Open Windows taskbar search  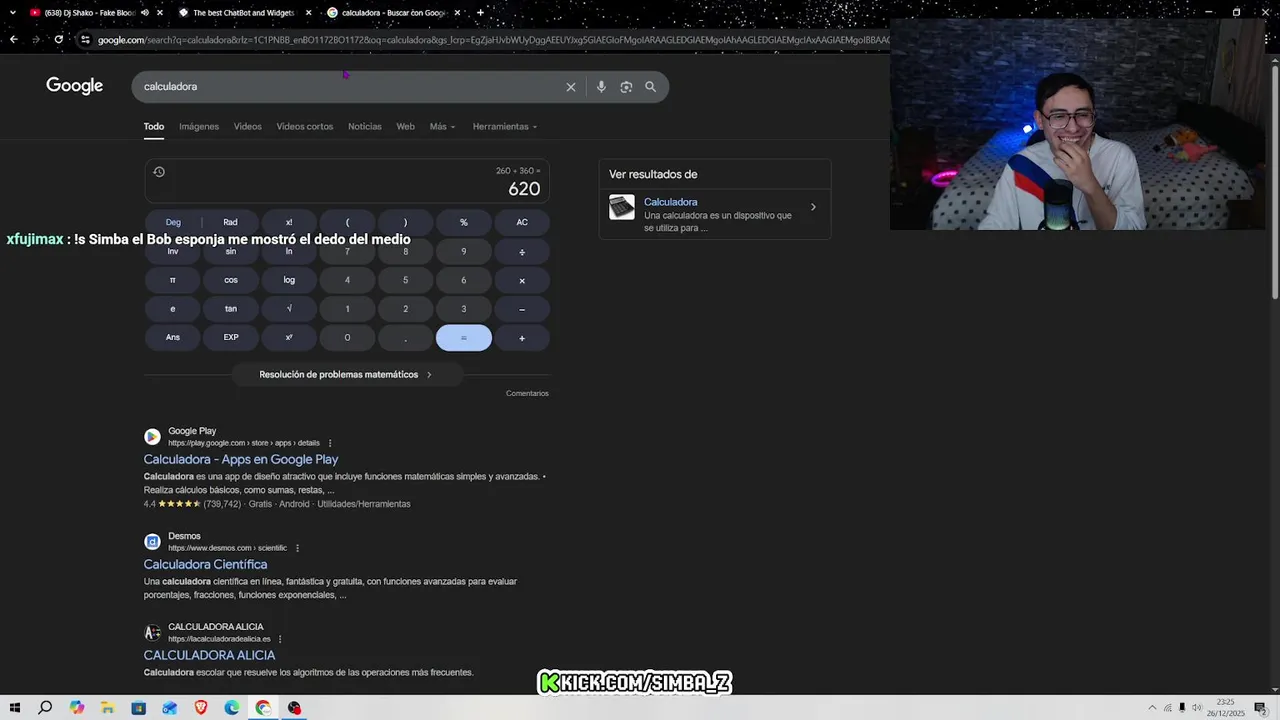pos(45,708)
